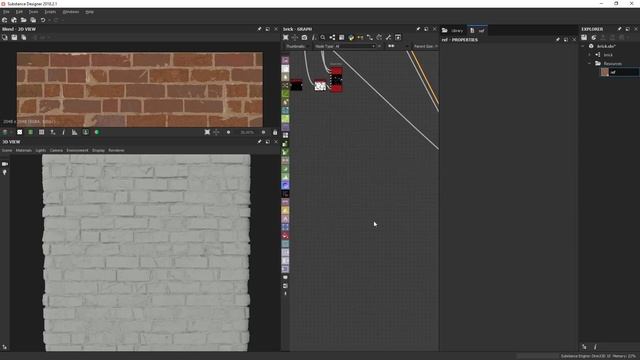Open the Windows menu
The image size is (640, 360).
click(x=71, y=12)
